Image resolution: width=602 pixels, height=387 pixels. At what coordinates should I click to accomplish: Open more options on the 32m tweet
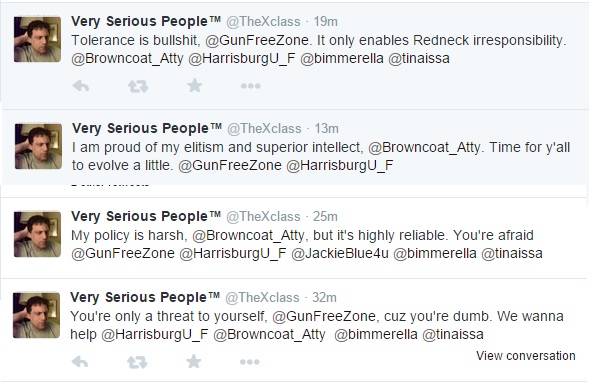[x=250, y=362]
